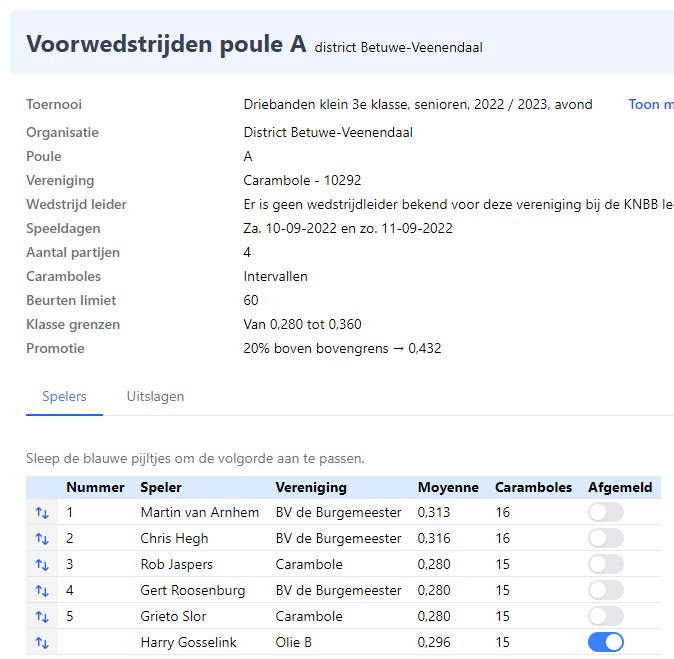Click the subtitle district Betuwe-Veenendaal
This screenshot has height=659, width=674.
(x=398, y=47)
